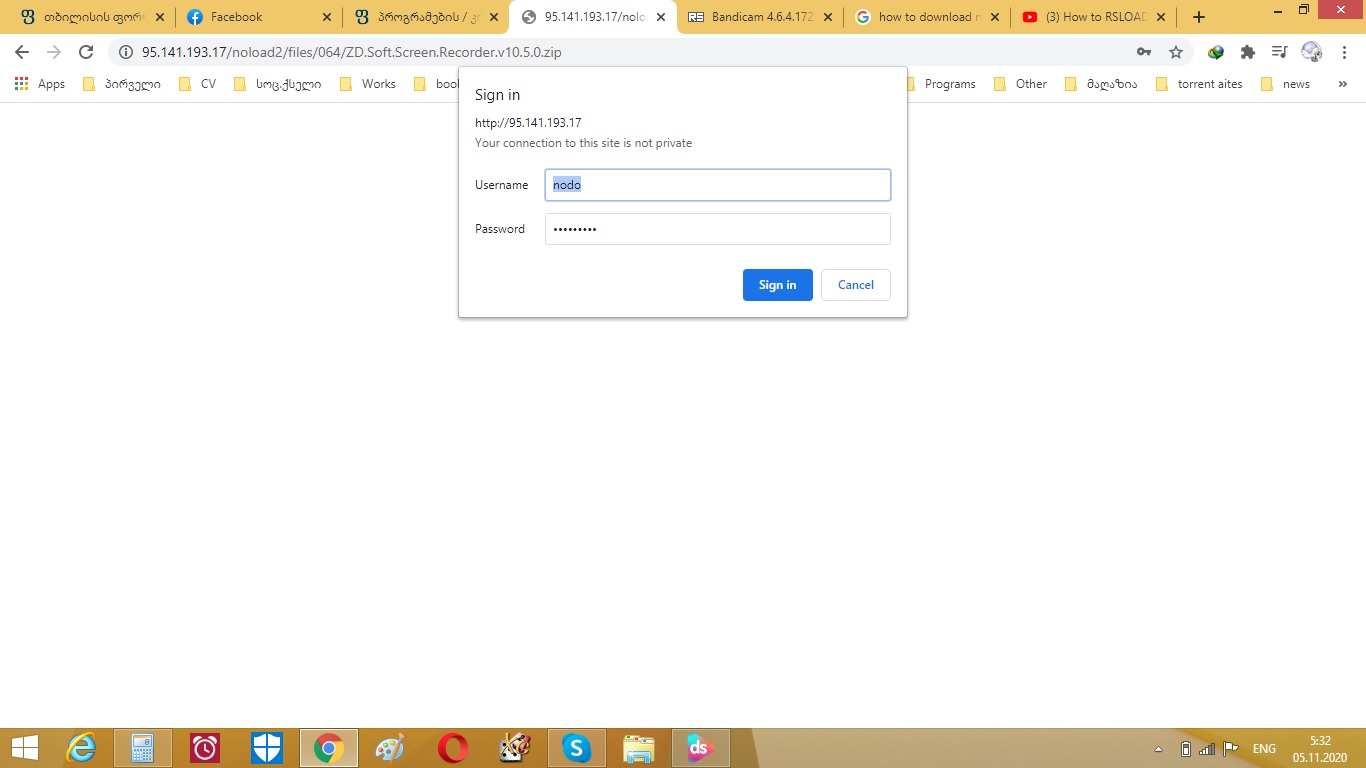Open the Internet Download Manager extension
The height and width of the screenshot is (768, 1366).
click(x=1216, y=52)
